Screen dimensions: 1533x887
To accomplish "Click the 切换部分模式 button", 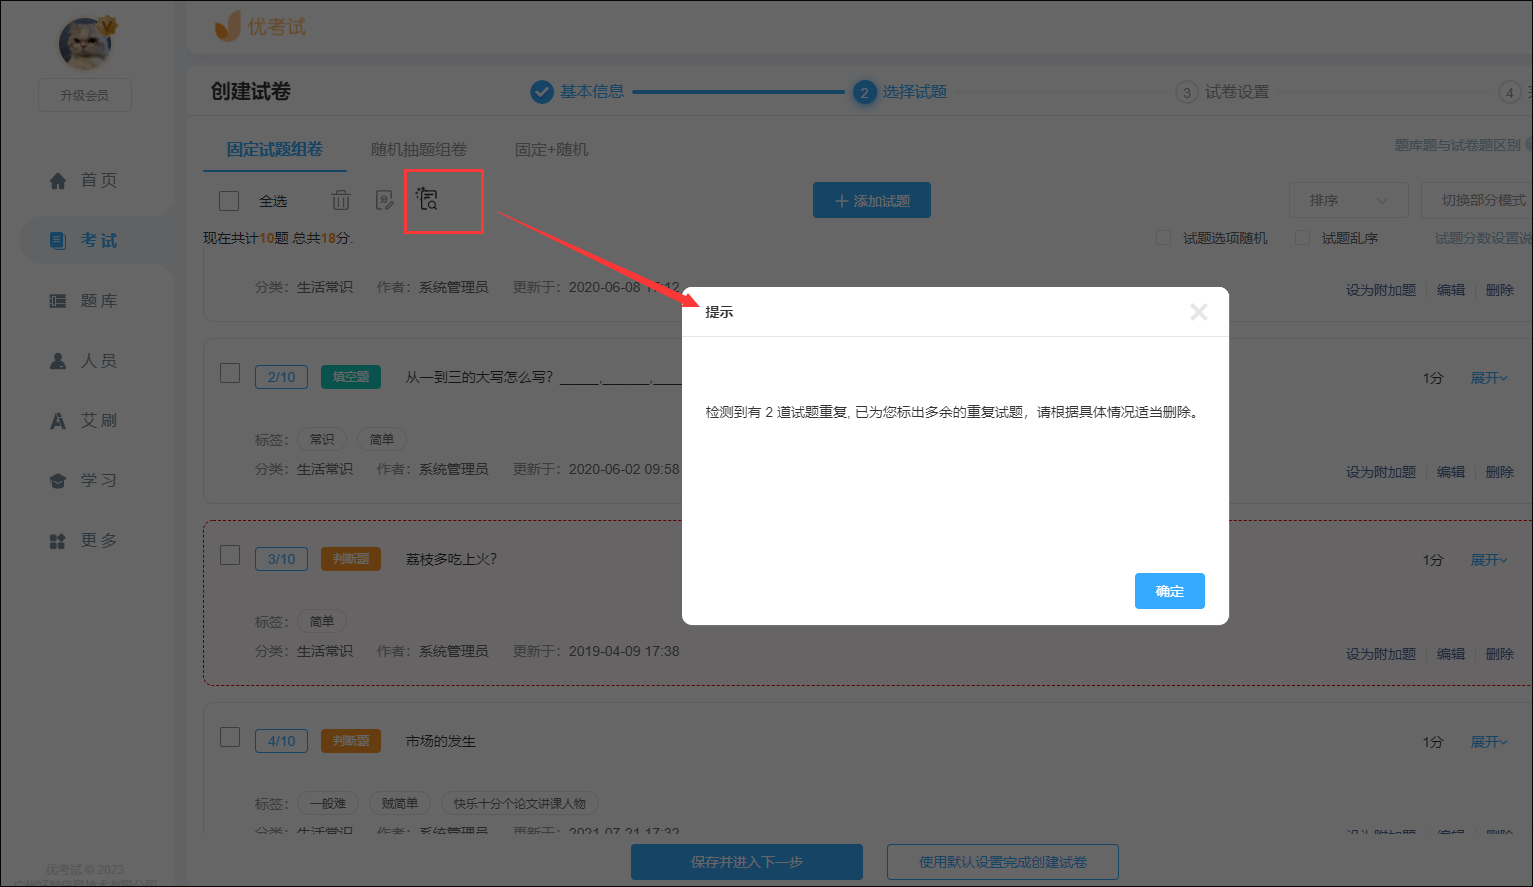I will pyautogui.click(x=1478, y=200).
